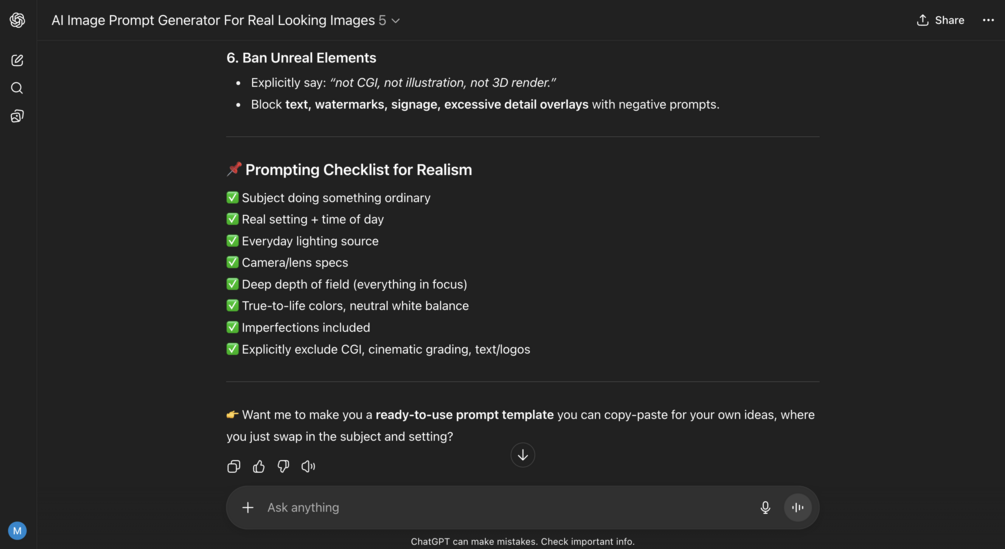Click the scroll-to-bottom arrow button
This screenshot has height=549, width=1005.
(523, 455)
